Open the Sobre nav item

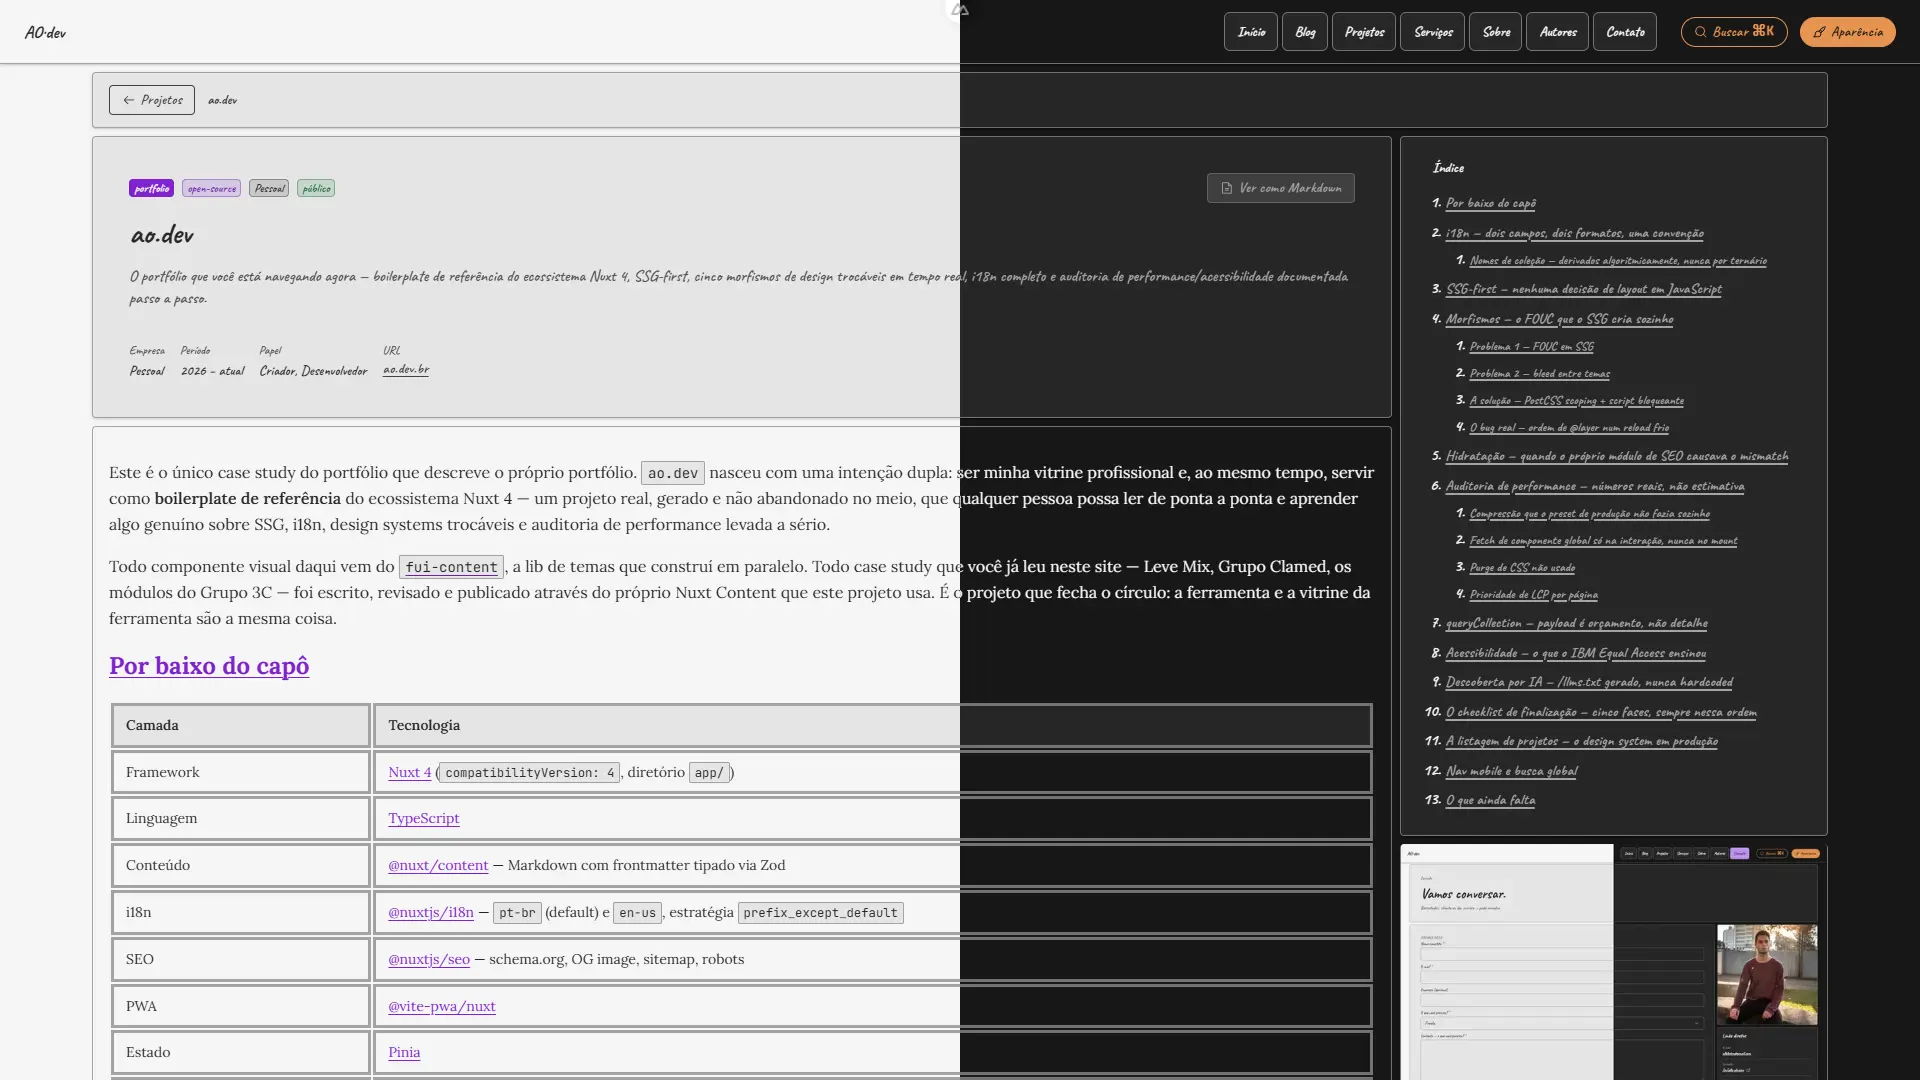(1496, 32)
